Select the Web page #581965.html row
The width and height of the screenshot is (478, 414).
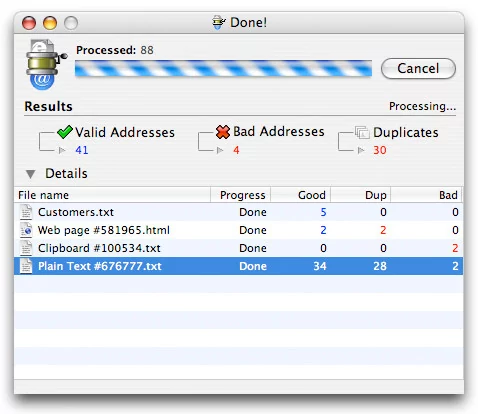point(239,230)
